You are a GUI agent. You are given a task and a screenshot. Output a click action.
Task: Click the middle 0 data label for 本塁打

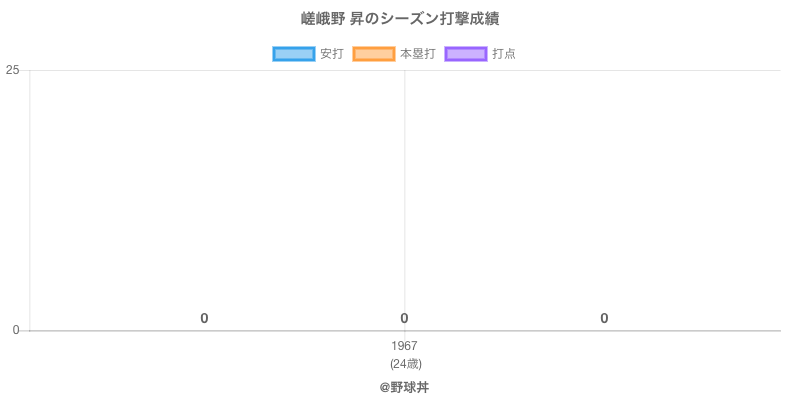[x=404, y=319]
